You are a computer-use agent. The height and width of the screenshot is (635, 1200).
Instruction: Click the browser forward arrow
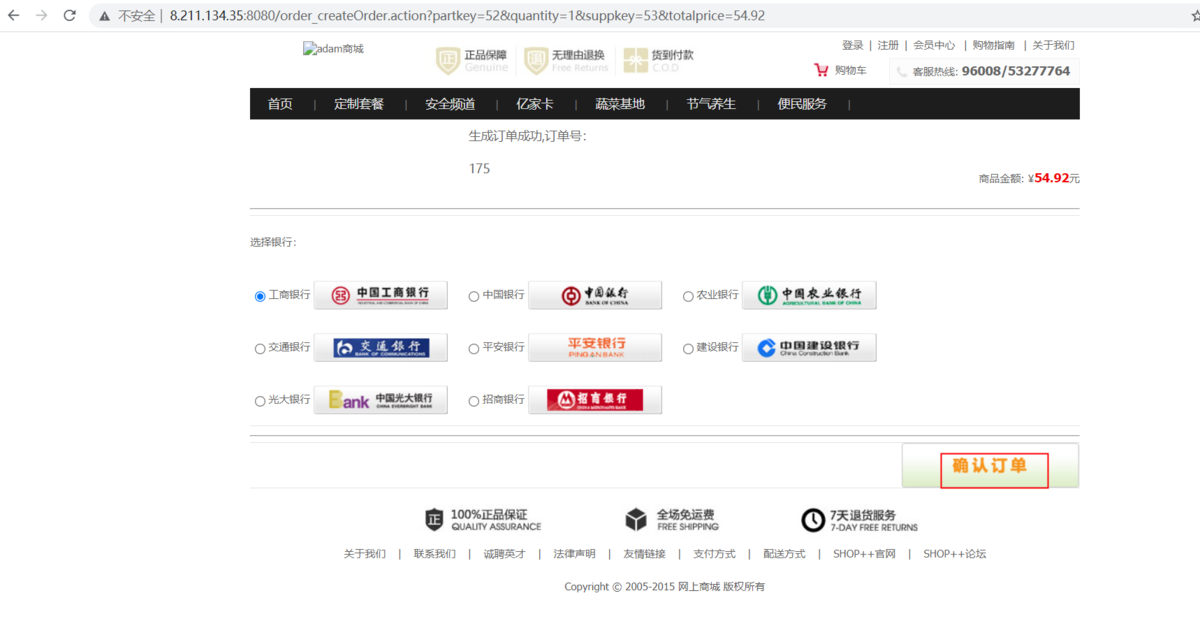pyautogui.click(x=42, y=16)
